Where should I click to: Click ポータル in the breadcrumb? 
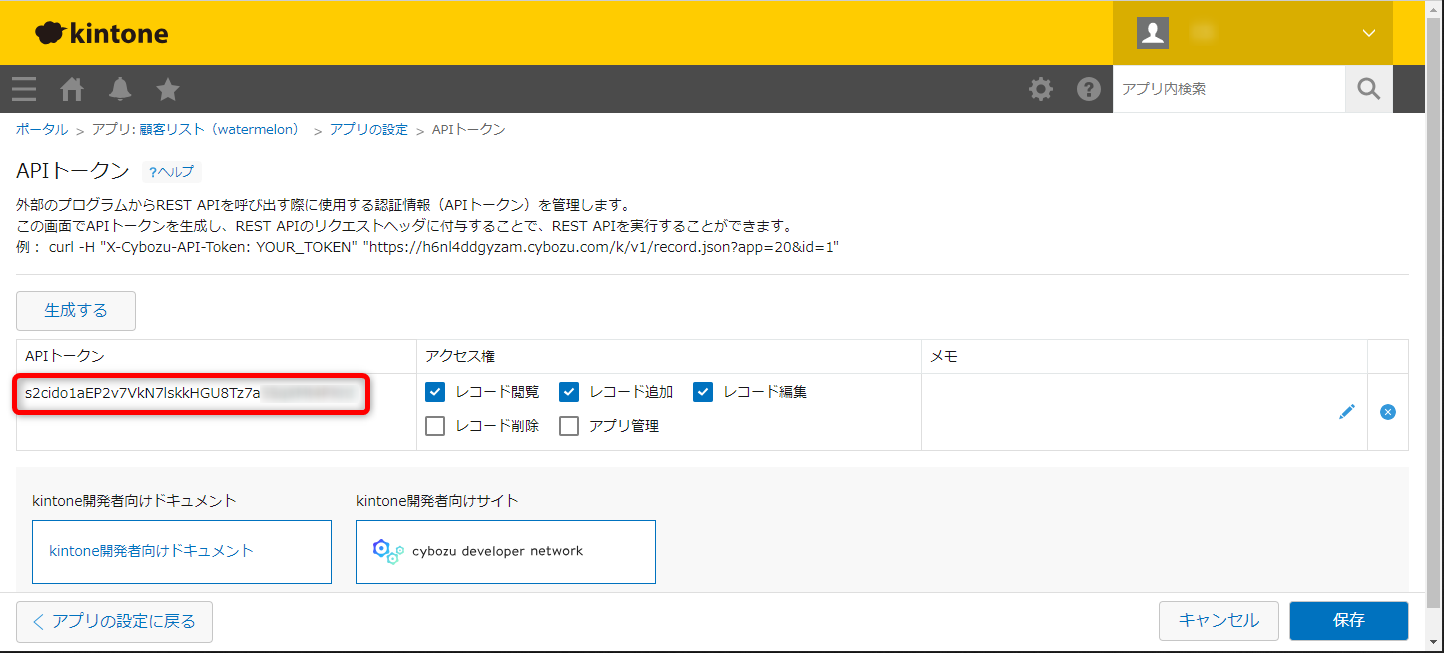tap(42, 130)
